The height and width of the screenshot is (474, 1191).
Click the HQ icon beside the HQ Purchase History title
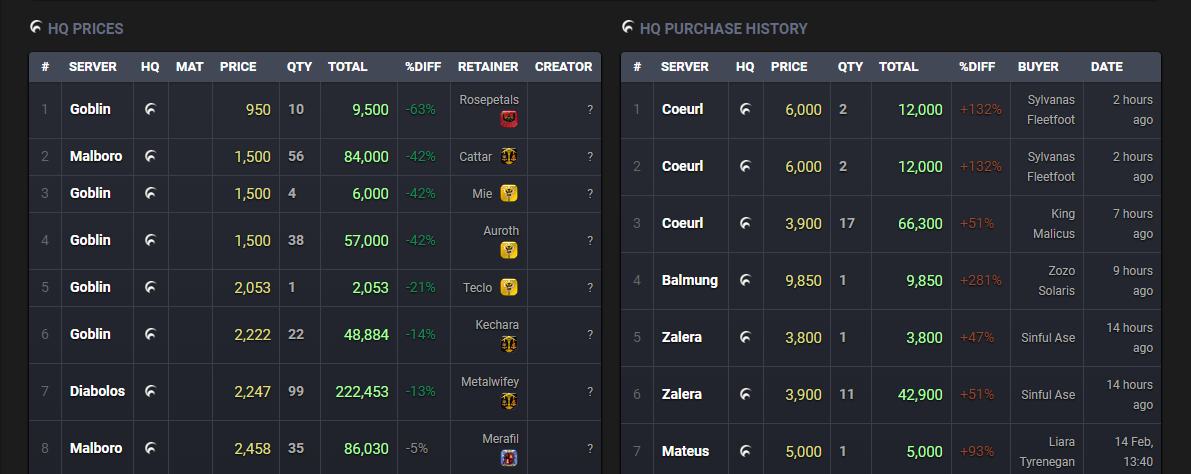628,27
